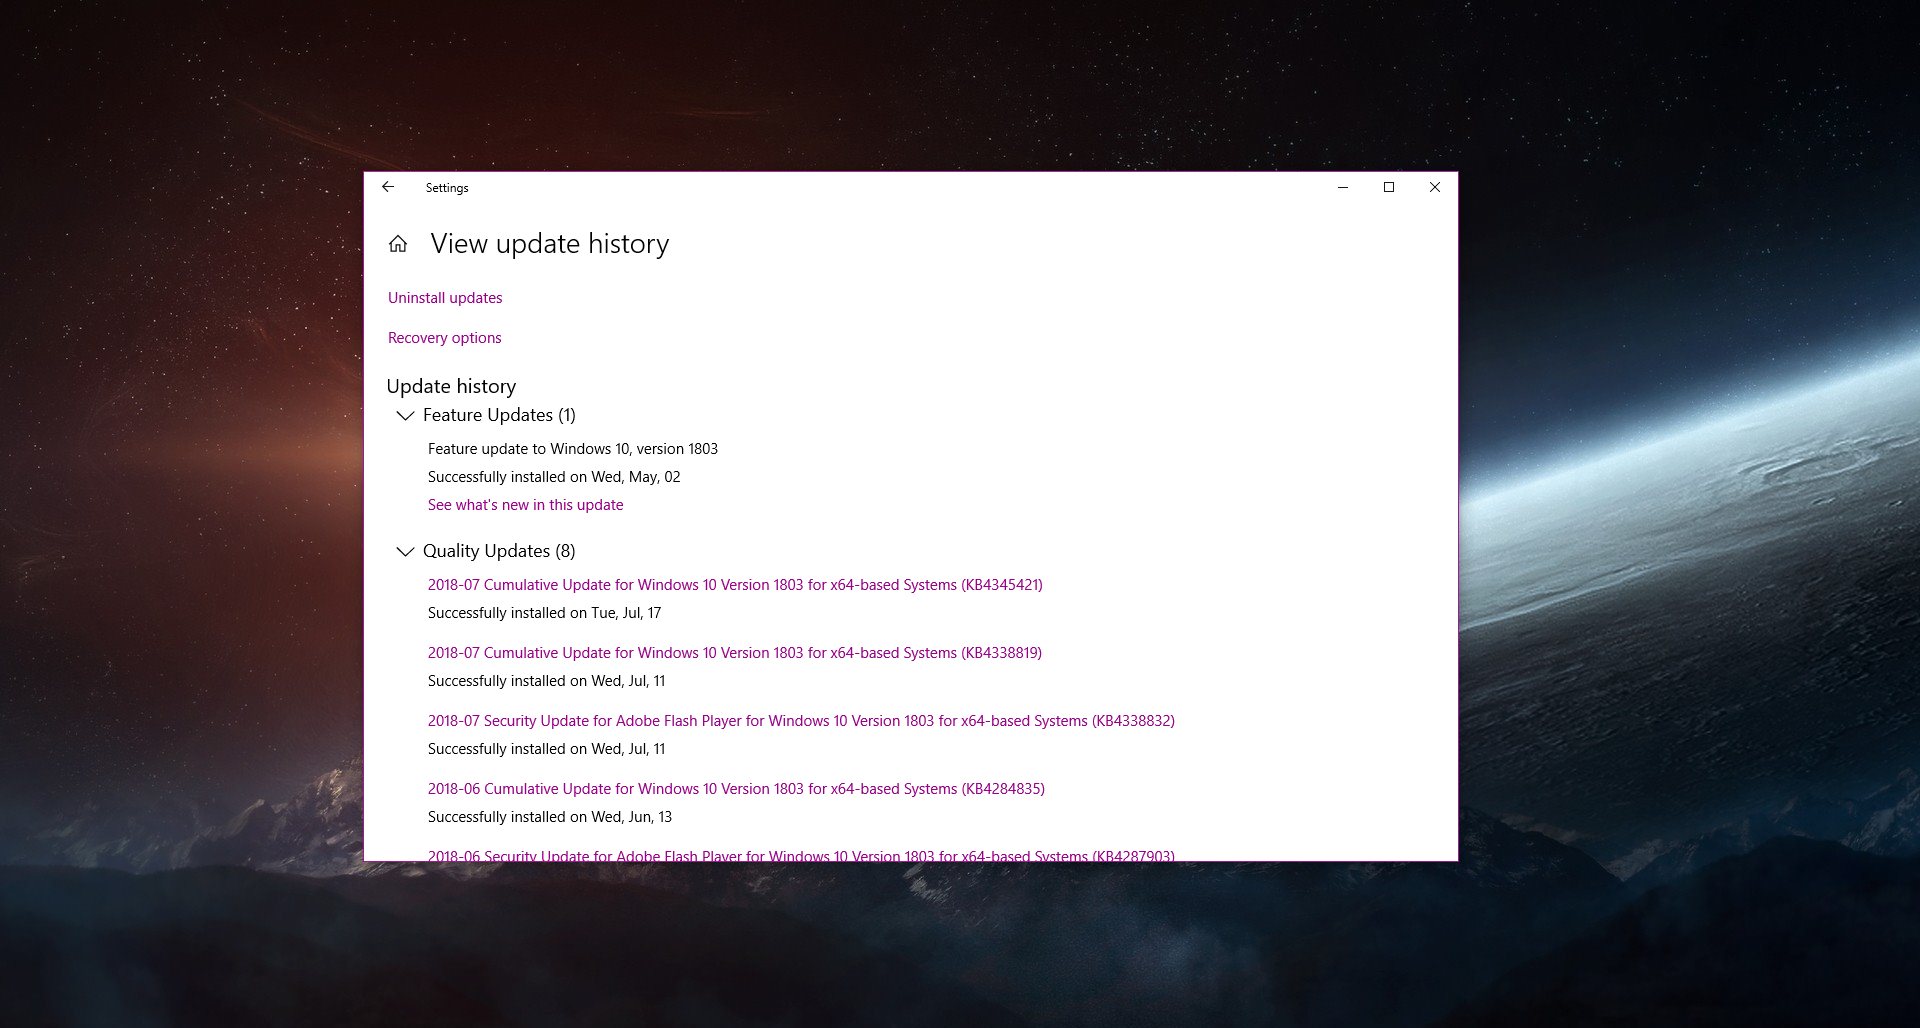Minimize the Settings window
1920x1028 pixels.
coord(1343,187)
